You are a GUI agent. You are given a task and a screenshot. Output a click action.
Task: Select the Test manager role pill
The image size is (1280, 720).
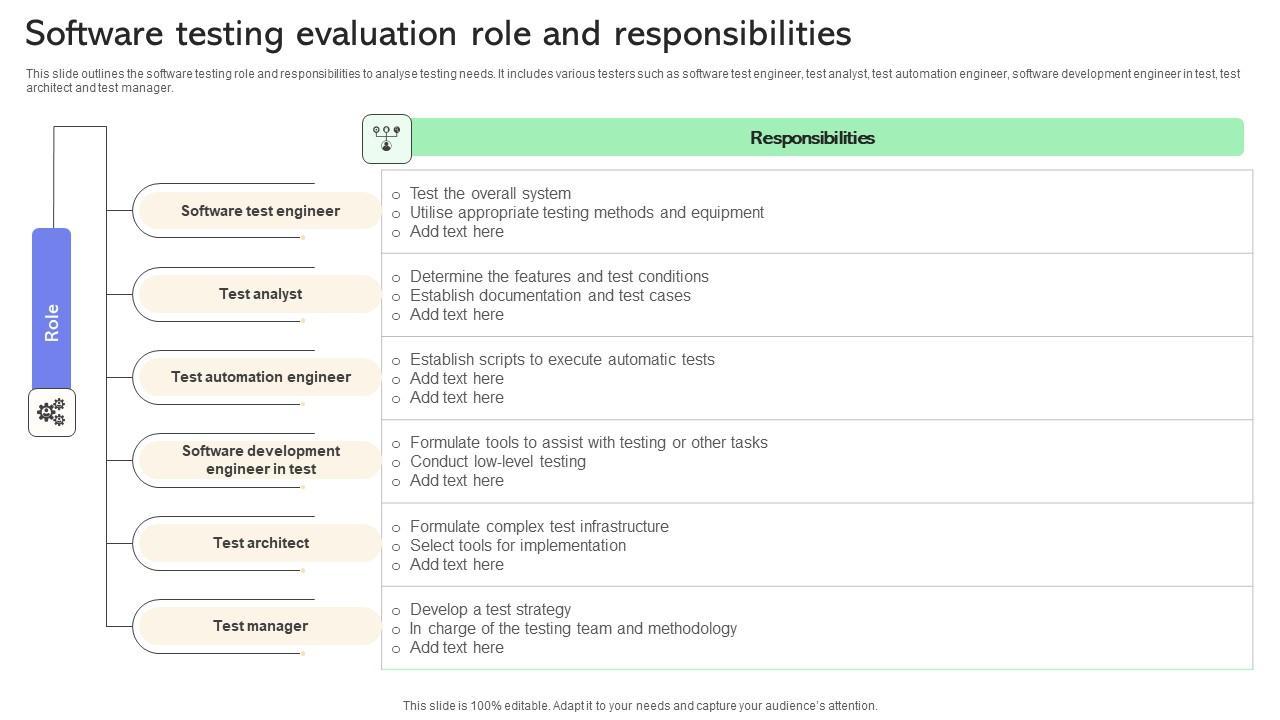pyautogui.click(x=260, y=626)
